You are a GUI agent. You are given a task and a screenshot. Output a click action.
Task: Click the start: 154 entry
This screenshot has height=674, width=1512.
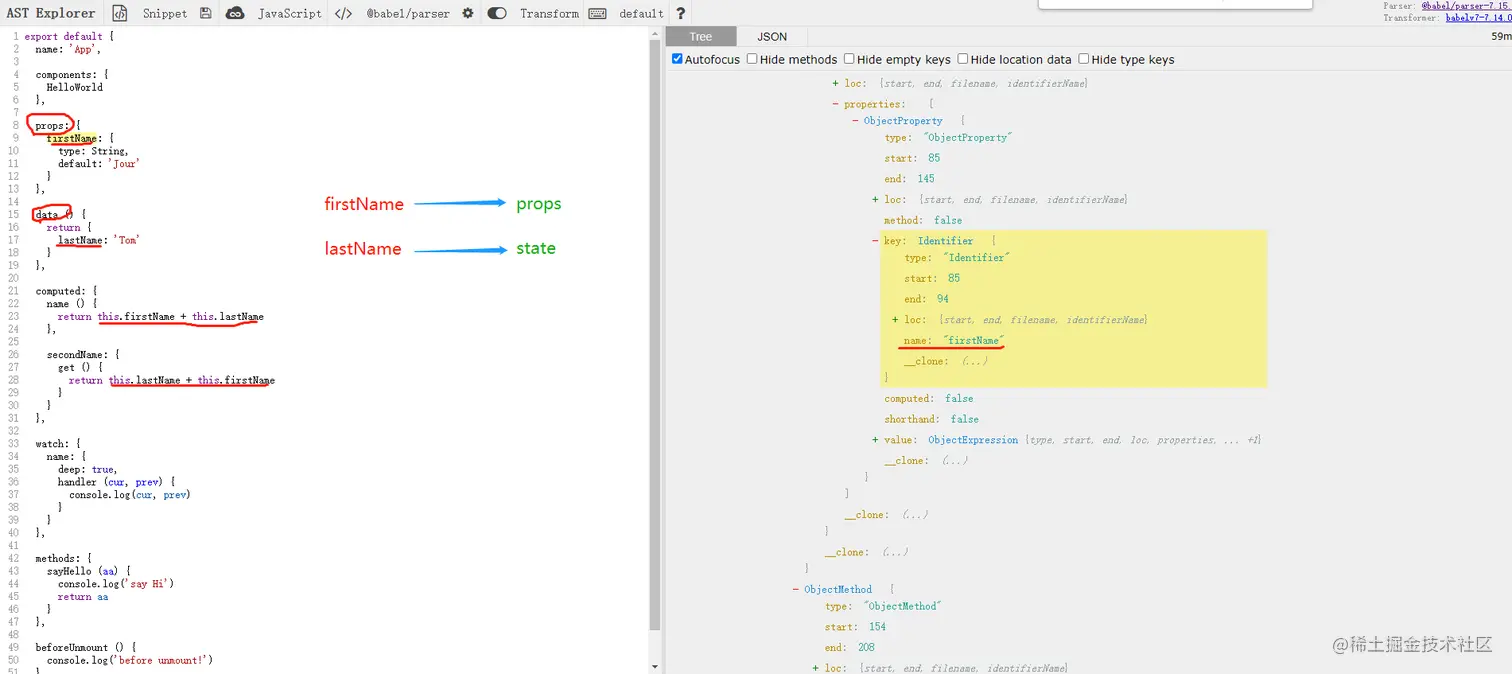tap(855, 627)
